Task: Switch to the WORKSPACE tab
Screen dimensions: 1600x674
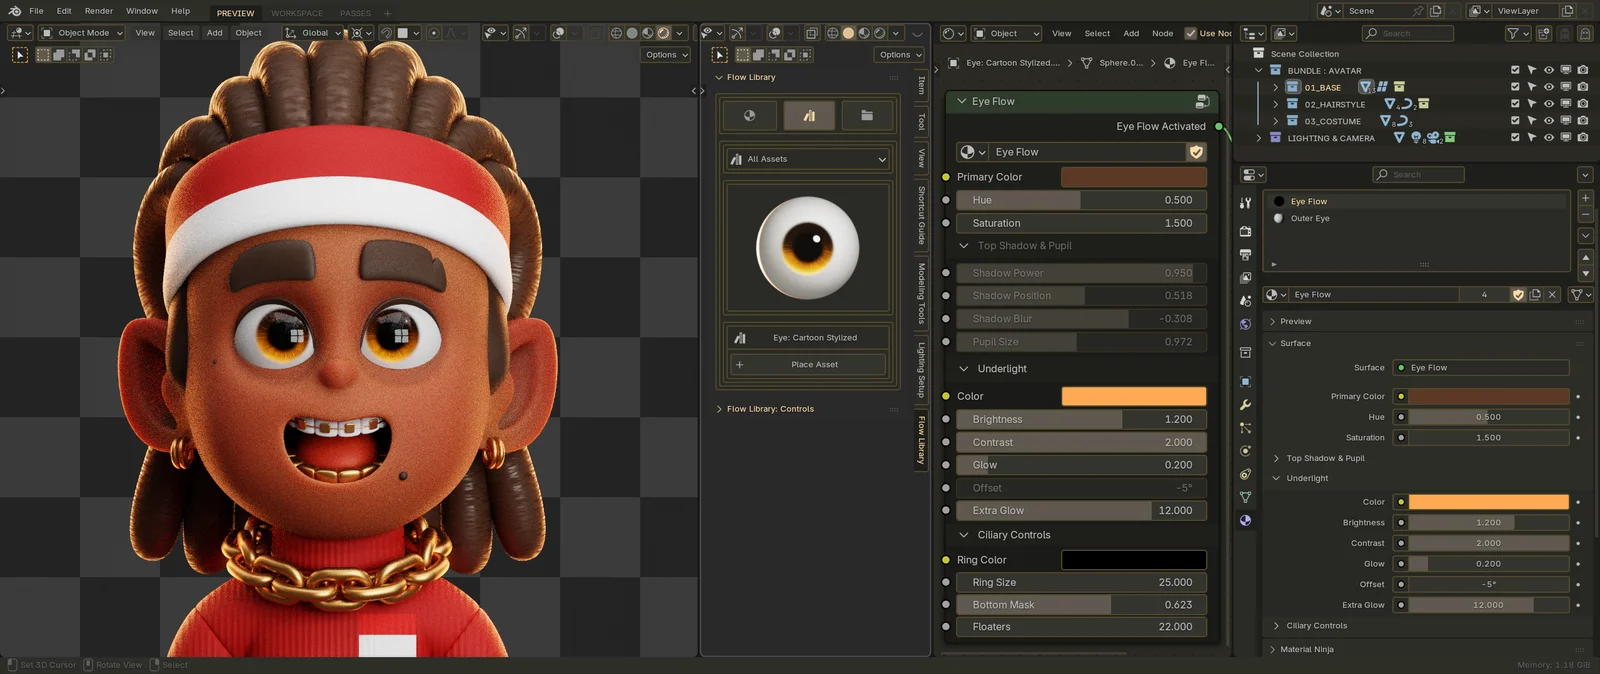Action: click(x=297, y=13)
